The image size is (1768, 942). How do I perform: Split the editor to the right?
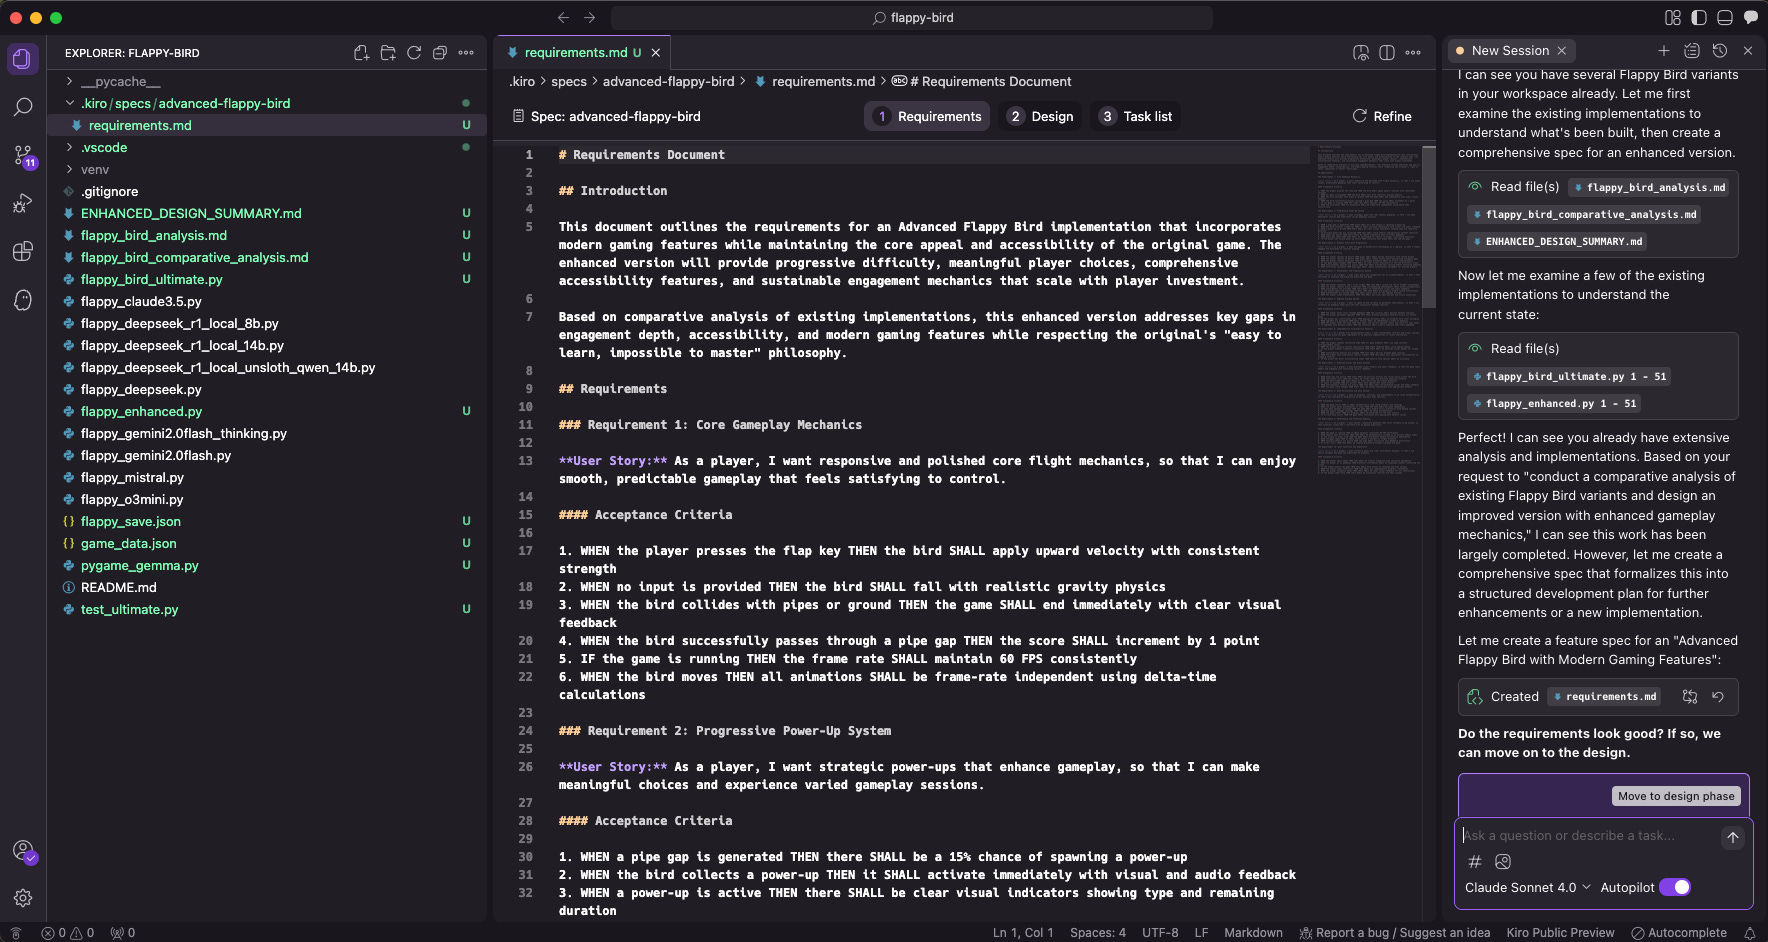click(x=1387, y=53)
